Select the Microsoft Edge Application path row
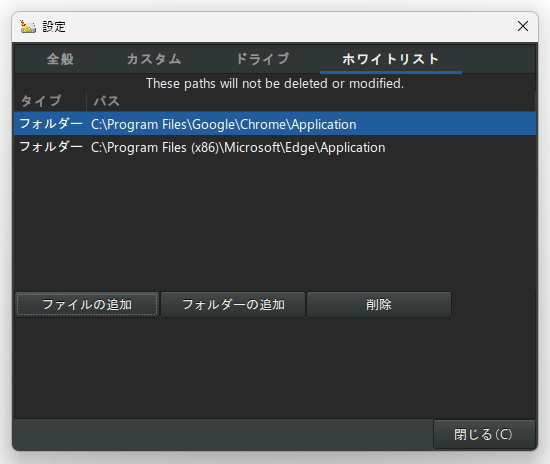 coord(275,147)
